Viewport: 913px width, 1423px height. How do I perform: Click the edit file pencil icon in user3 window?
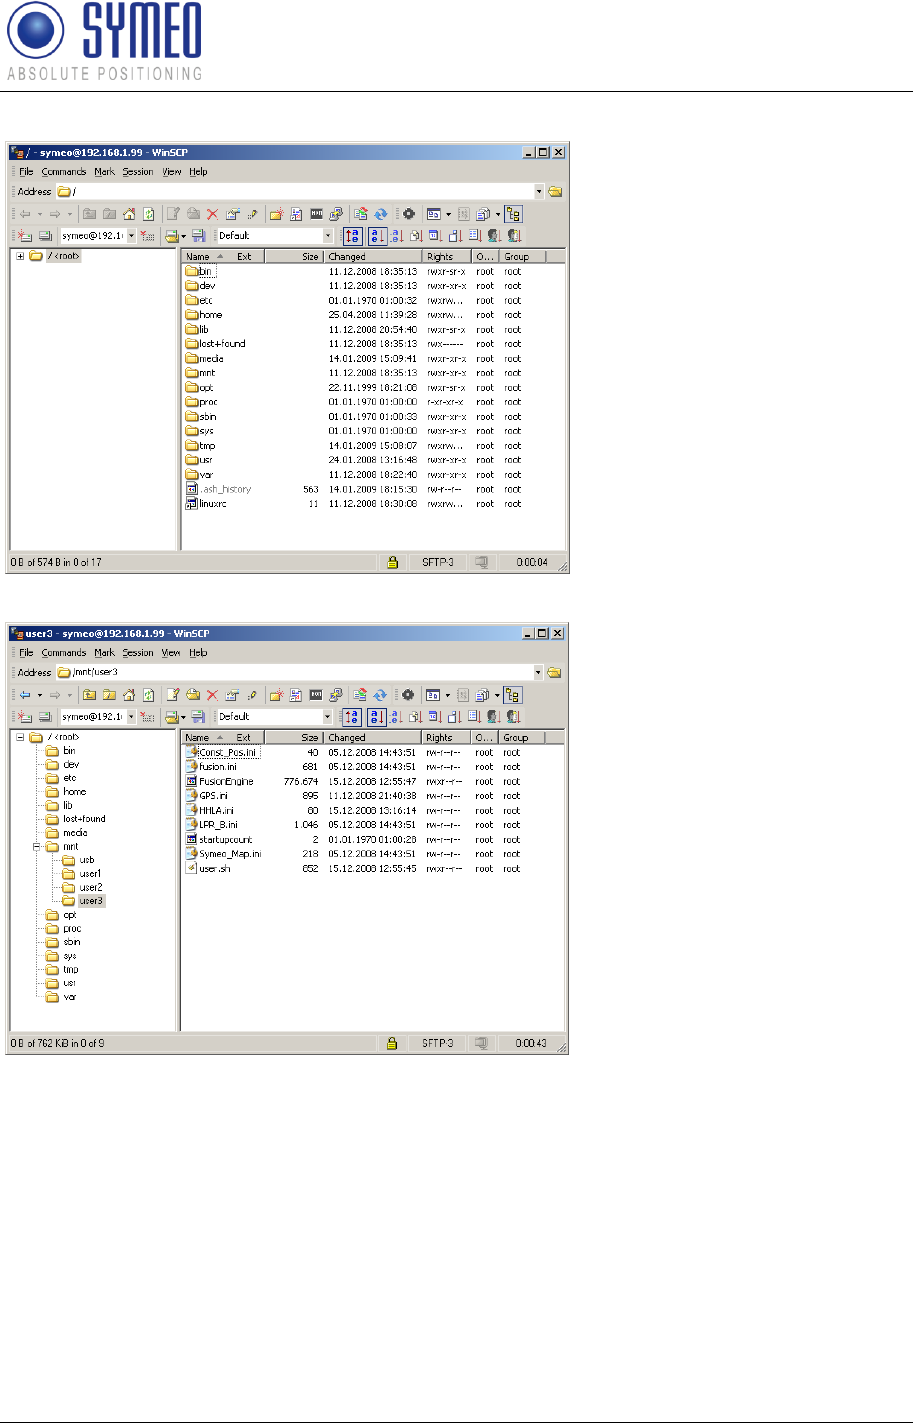tap(175, 695)
